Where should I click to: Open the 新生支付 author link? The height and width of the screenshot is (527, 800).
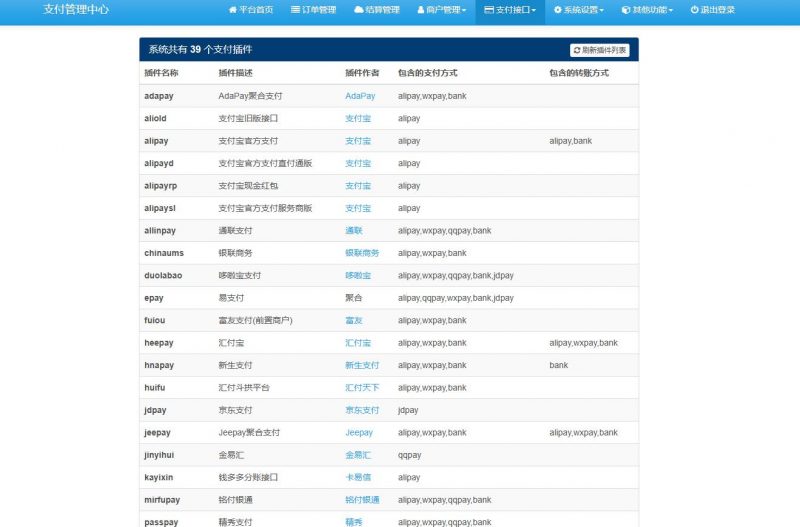pos(362,366)
